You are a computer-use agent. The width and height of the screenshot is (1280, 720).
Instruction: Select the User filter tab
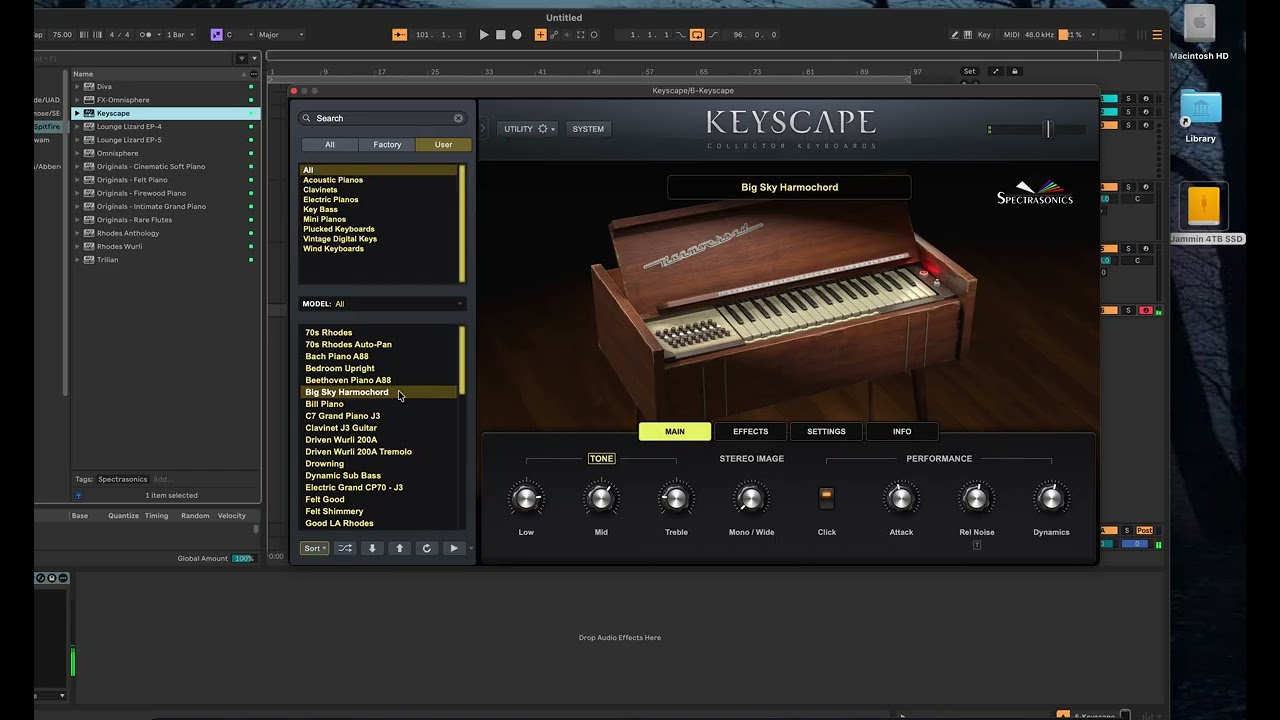click(443, 145)
